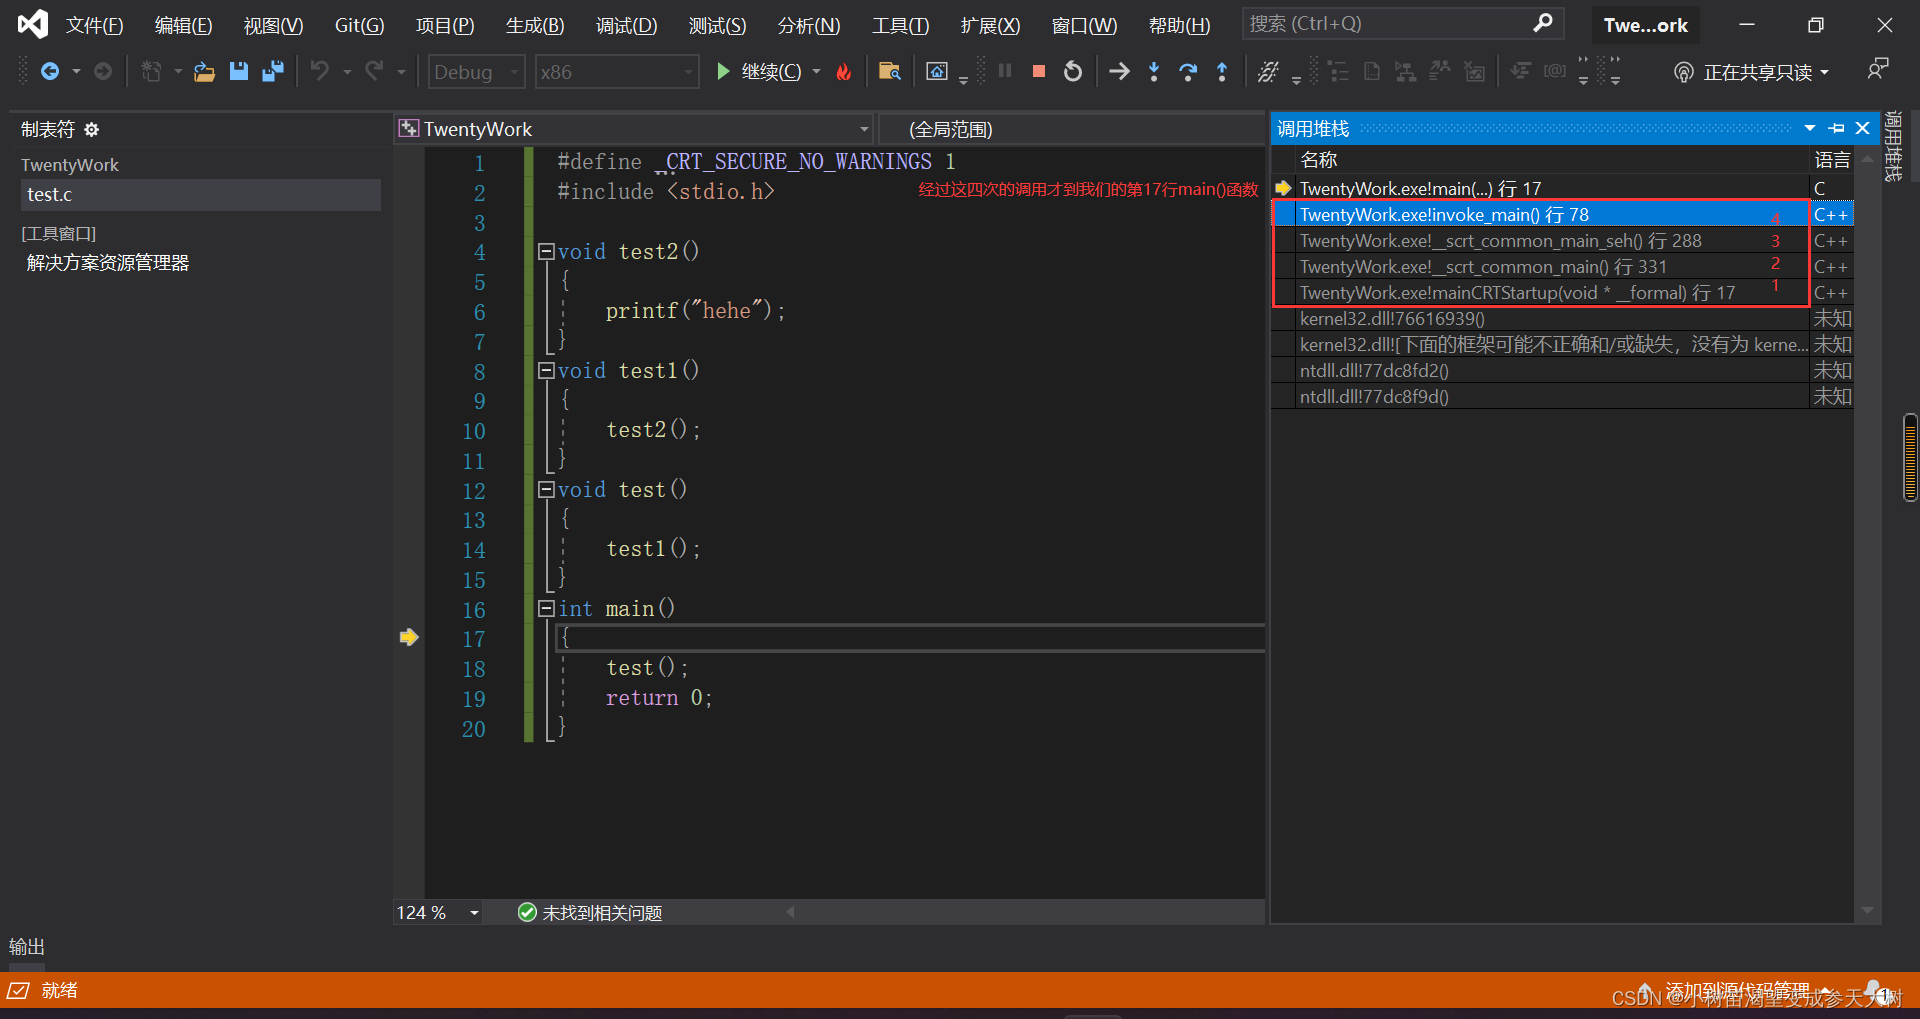Click the live share broadcast icon
The width and height of the screenshot is (1920, 1019).
tap(1684, 72)
